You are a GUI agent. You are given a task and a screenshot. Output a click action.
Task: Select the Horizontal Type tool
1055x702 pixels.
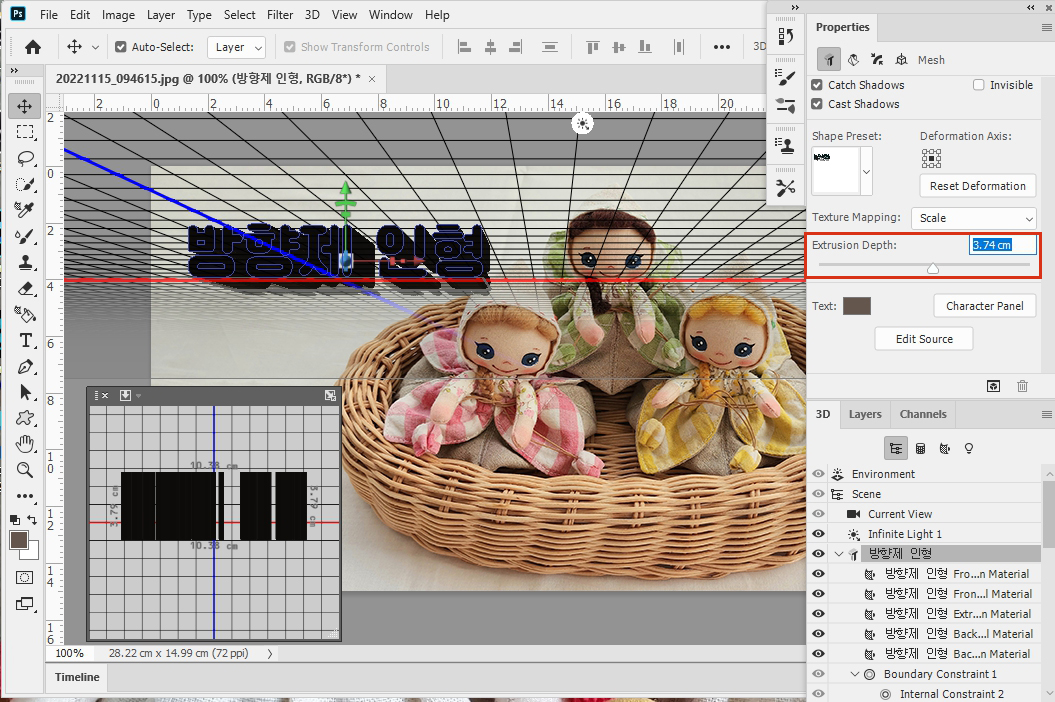pyautogui.click(x=25, y=341)
